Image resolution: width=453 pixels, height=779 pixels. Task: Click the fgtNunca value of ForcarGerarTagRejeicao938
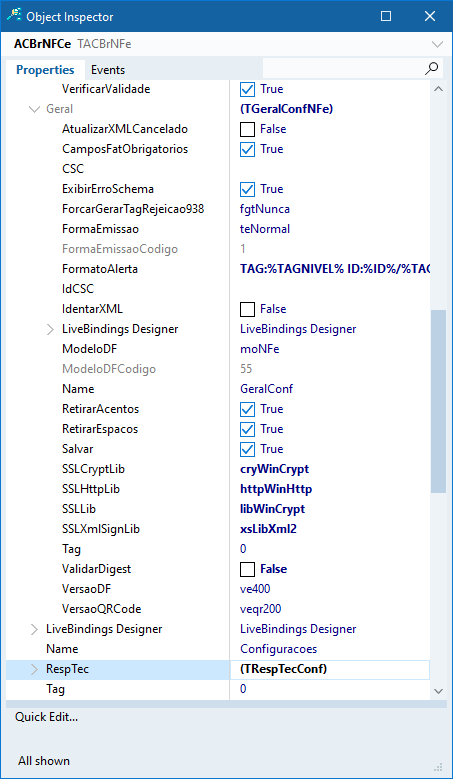point(265,210)
